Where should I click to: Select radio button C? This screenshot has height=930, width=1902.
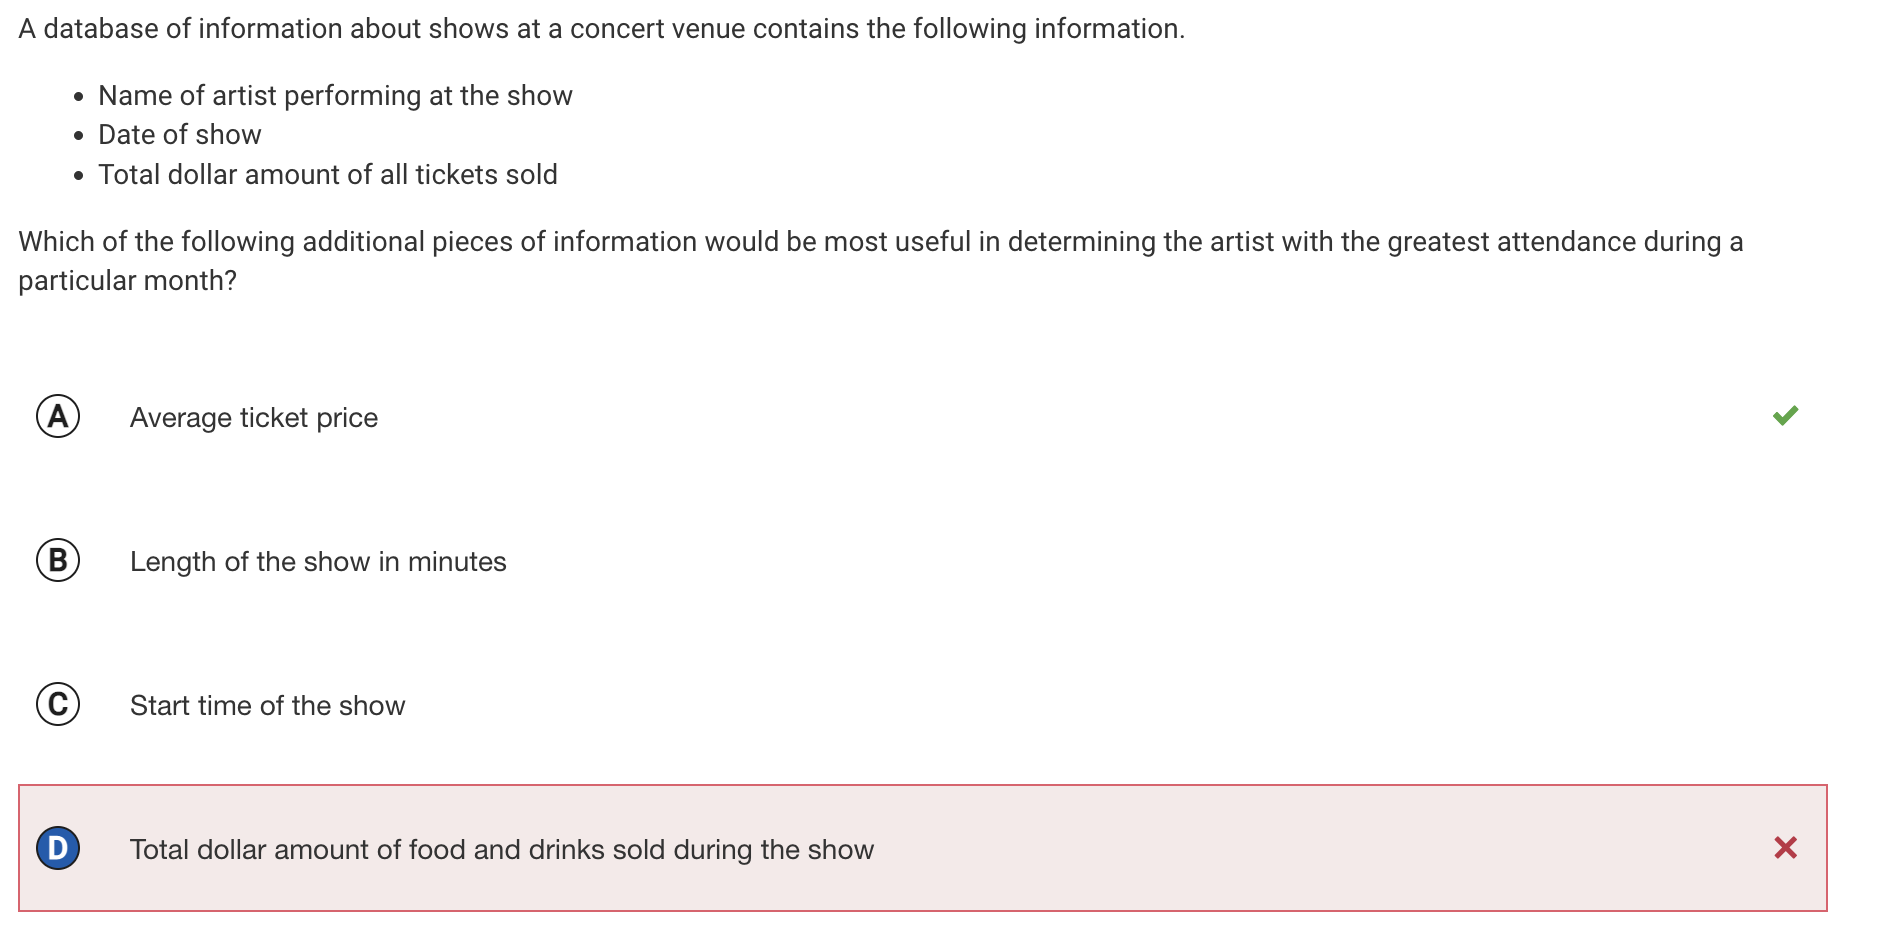(x=58, y=704)
